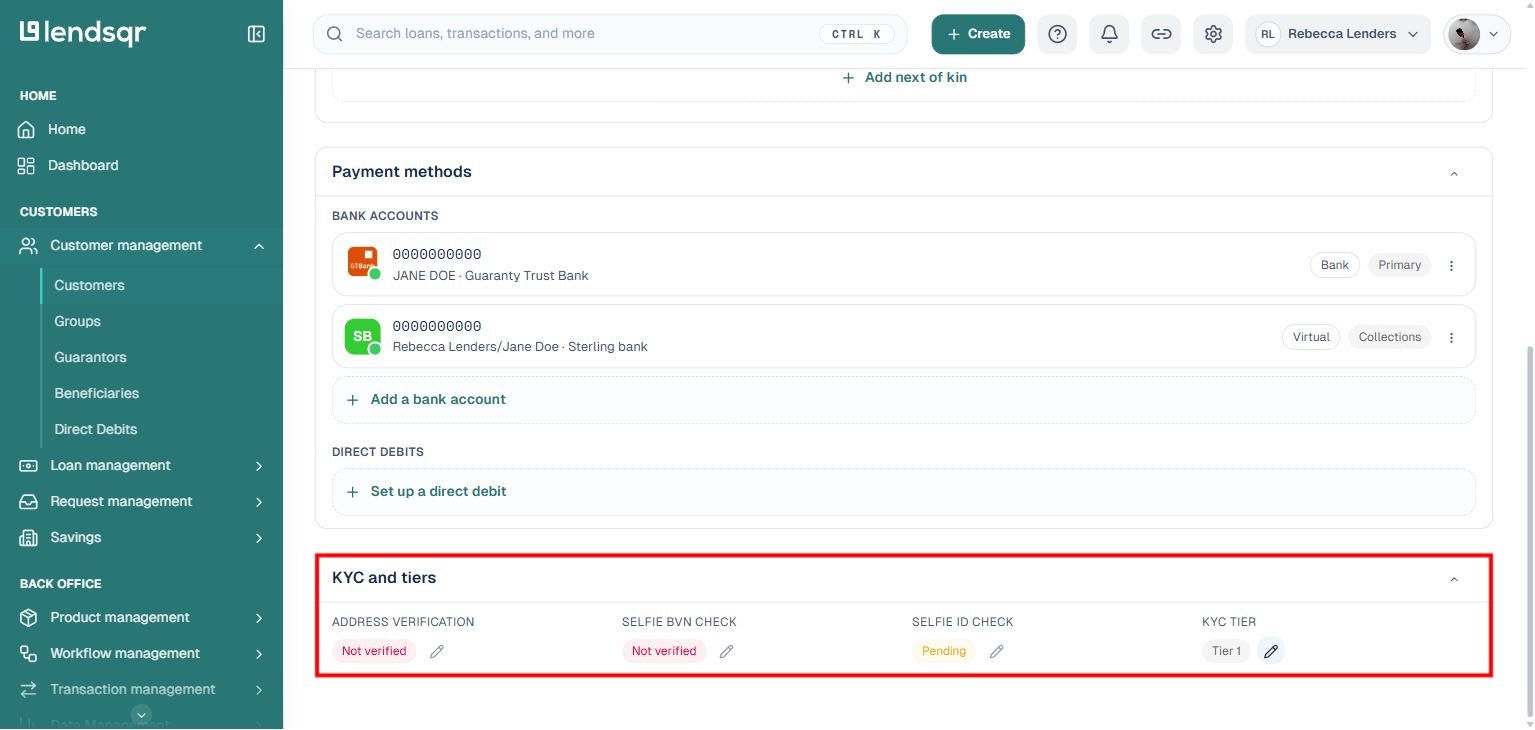1535x730 pixels.
Task: Open options menu for Guaranty Trust Bank account
Action: tap(1452, 265)
